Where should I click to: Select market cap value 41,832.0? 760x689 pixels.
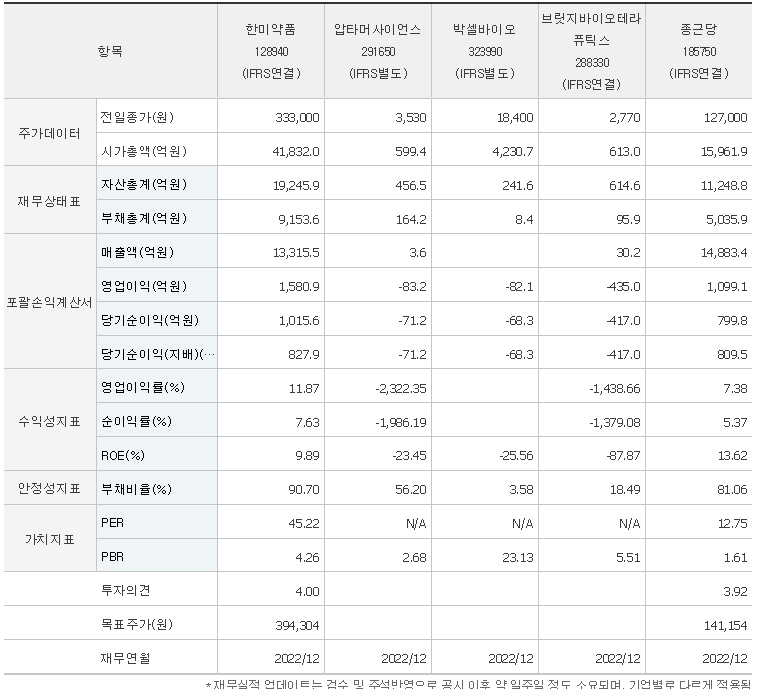pos(296,152)
